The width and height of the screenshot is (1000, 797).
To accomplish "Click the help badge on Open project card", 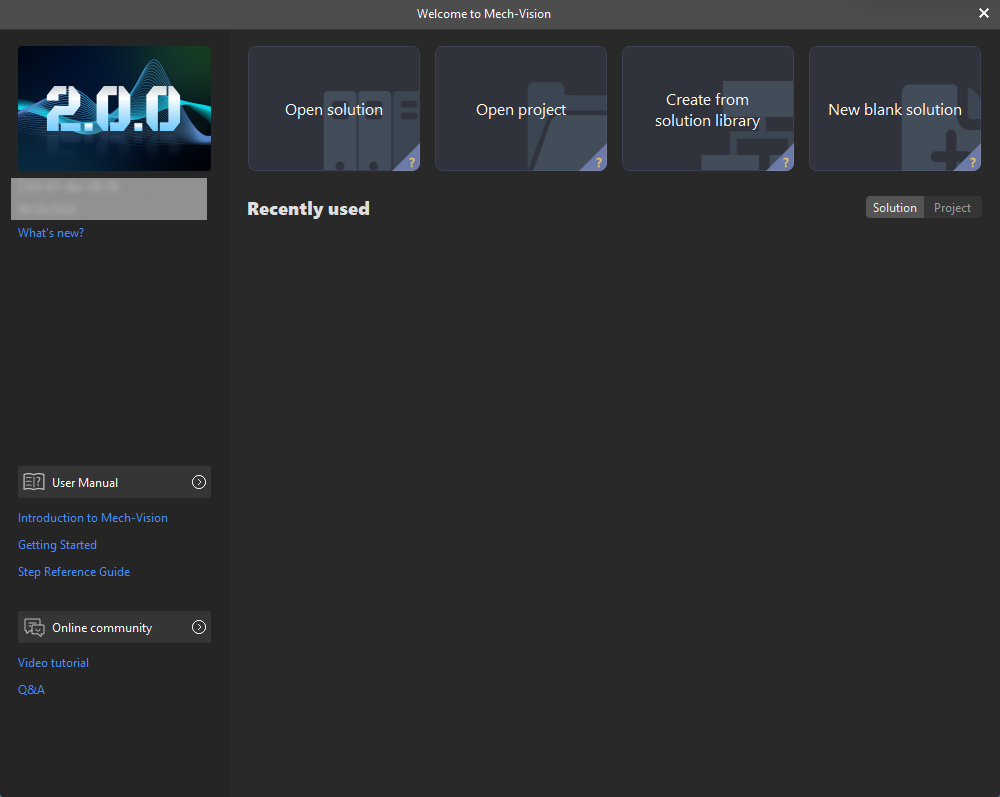I will (598, 162).
